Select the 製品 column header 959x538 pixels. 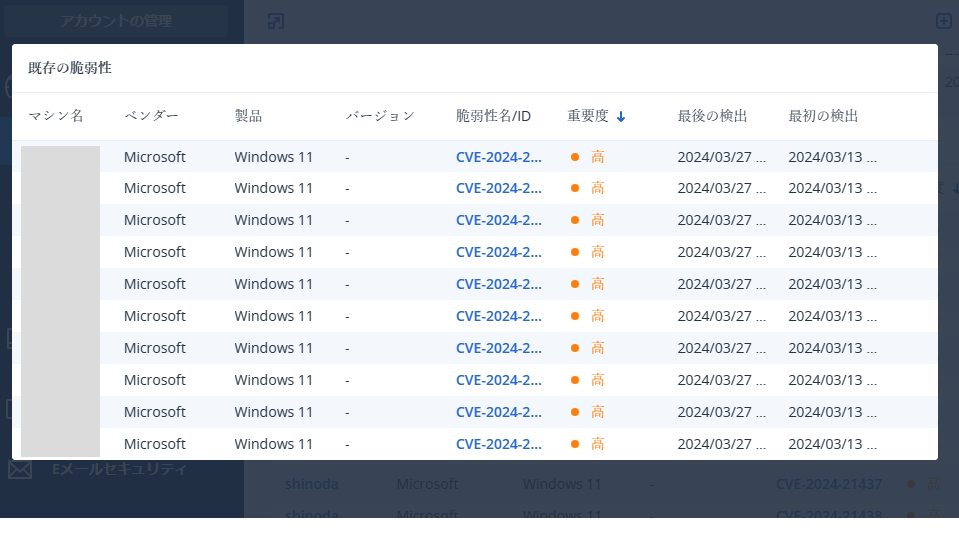tap(248, 116)
